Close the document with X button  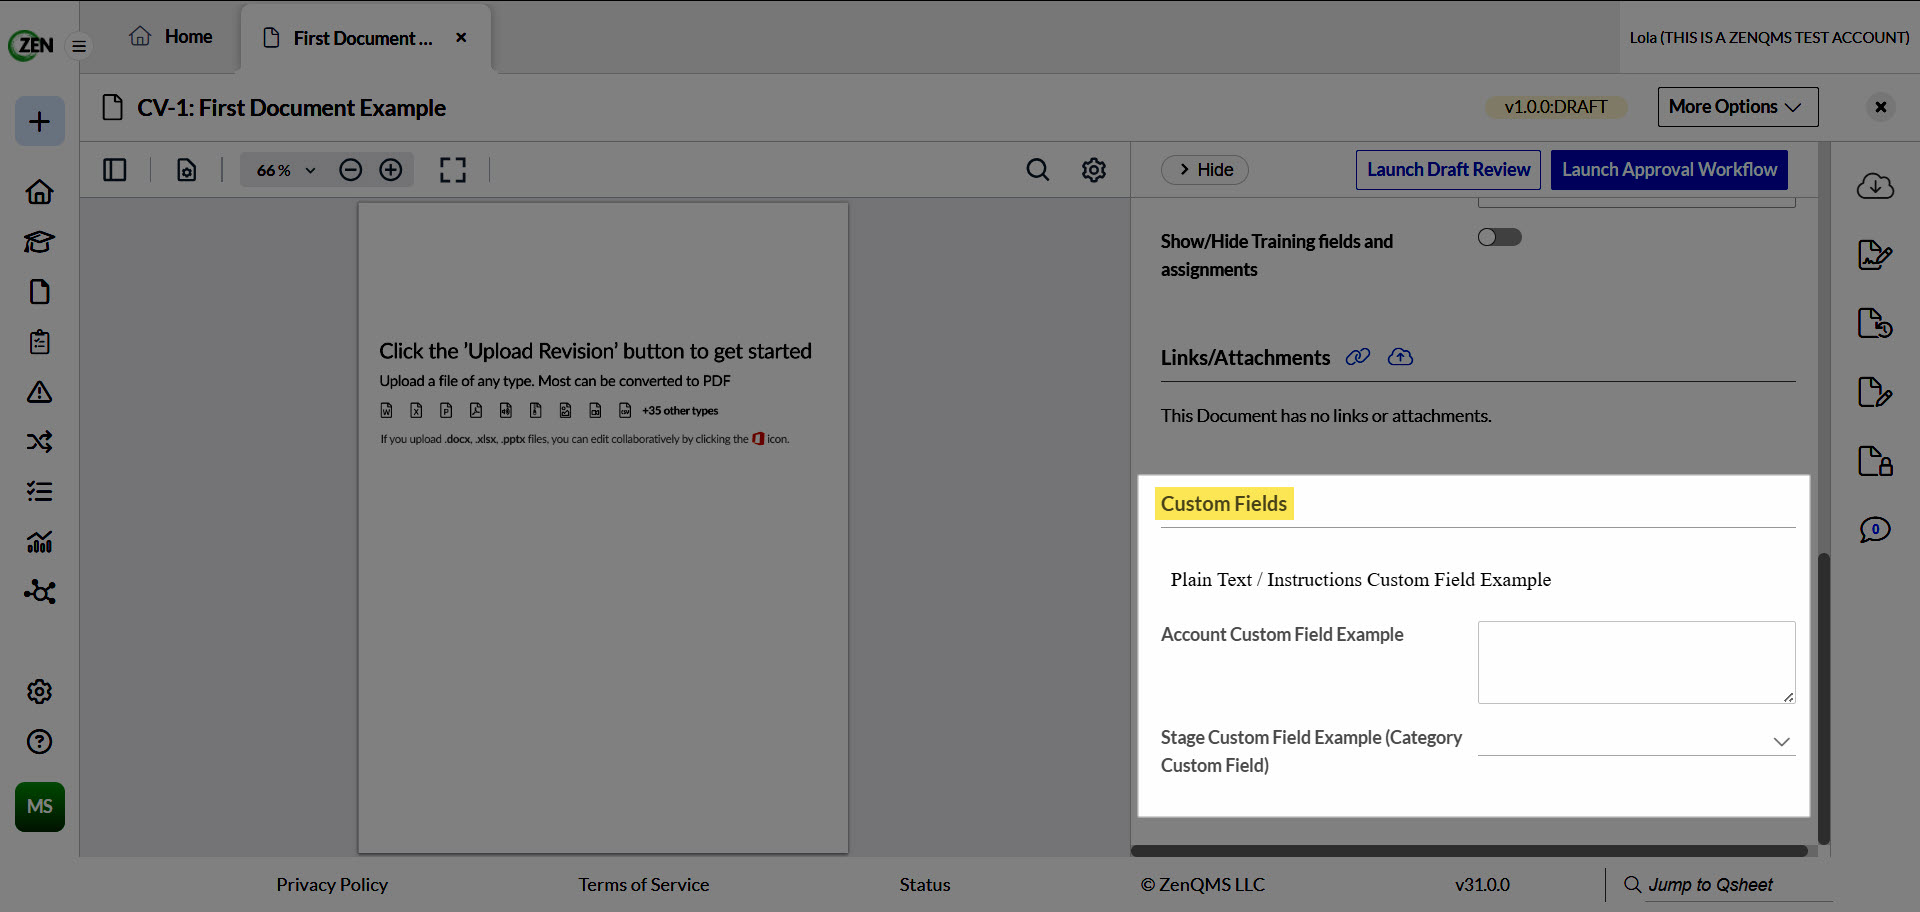[x=1881, y=107]
